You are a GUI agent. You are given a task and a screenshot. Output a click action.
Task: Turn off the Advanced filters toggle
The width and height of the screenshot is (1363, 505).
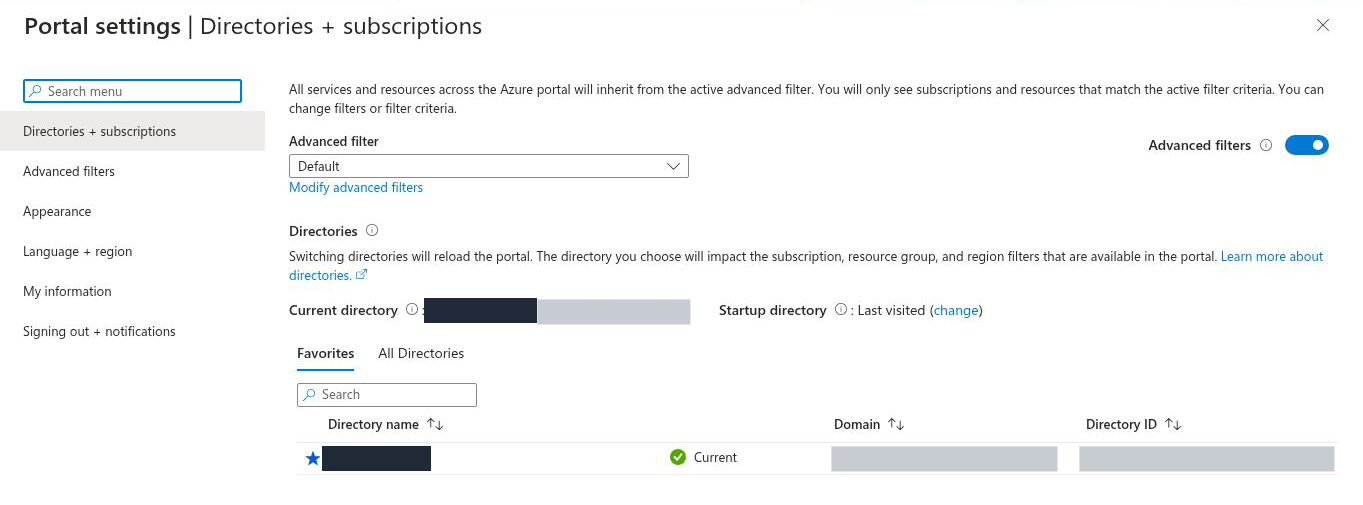(x=1307, y=145)
